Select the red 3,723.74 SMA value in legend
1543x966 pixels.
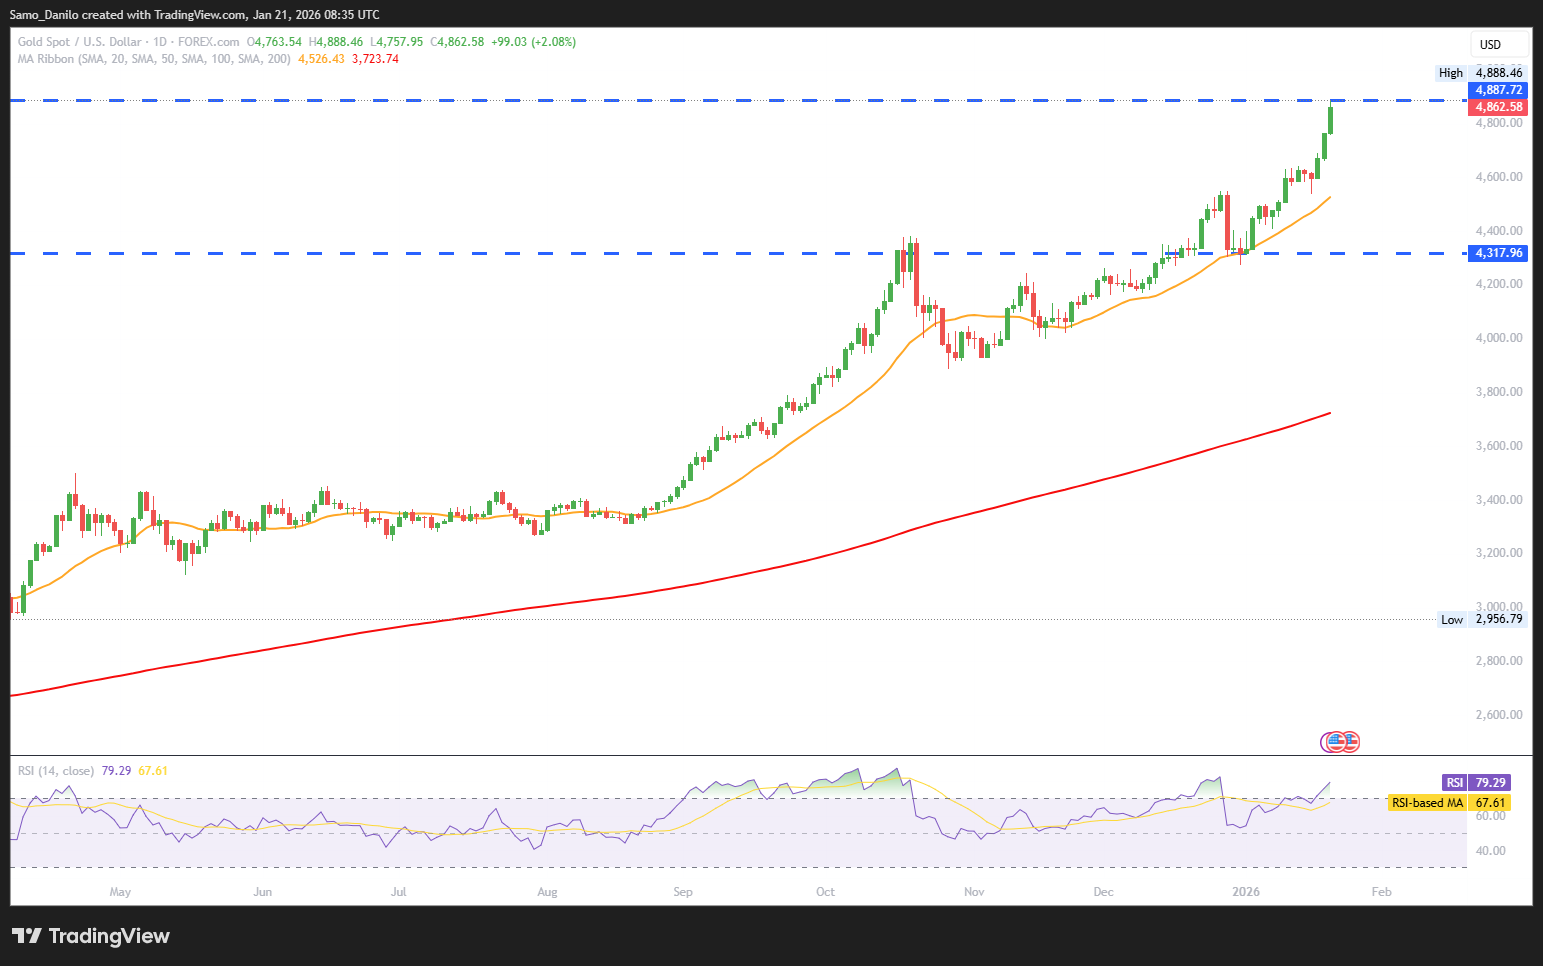pyautogui.click(x=375, y=59)
